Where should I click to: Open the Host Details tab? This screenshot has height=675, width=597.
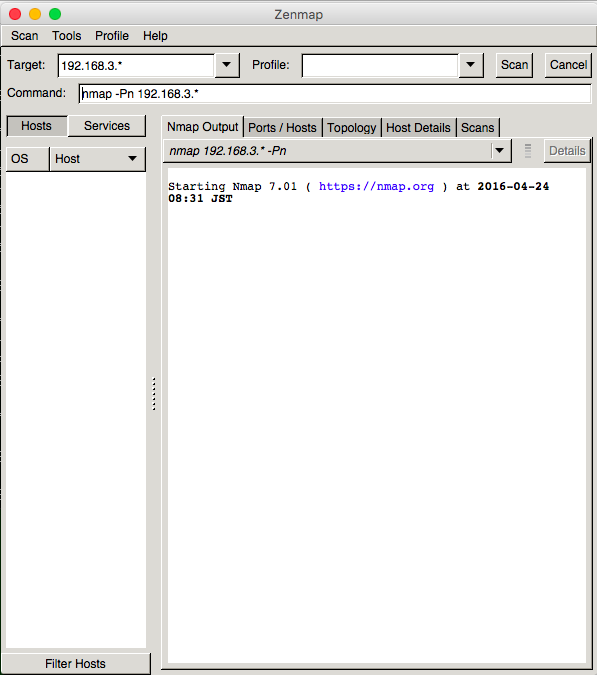click(x=418, y=128)
